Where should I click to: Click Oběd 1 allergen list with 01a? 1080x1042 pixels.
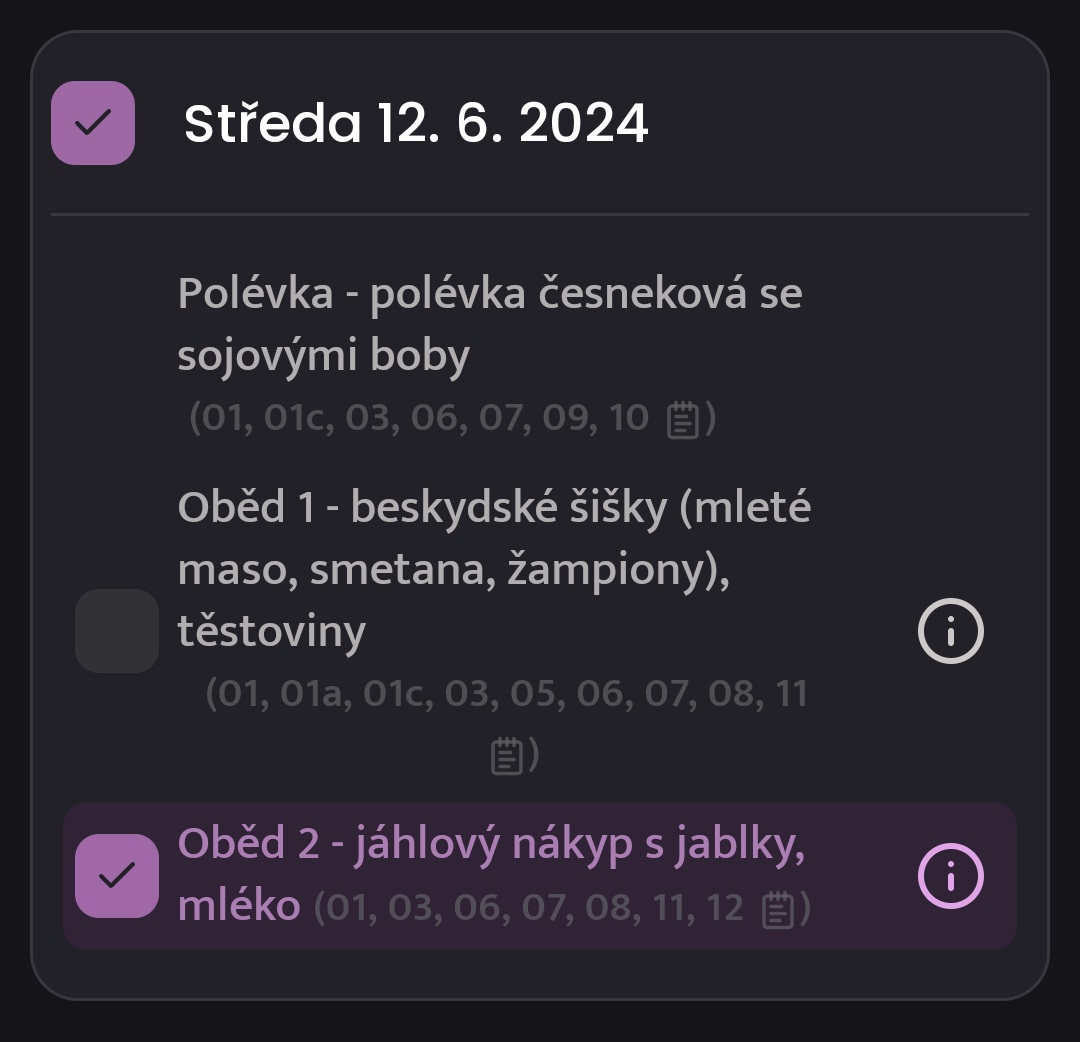(507, 724)
